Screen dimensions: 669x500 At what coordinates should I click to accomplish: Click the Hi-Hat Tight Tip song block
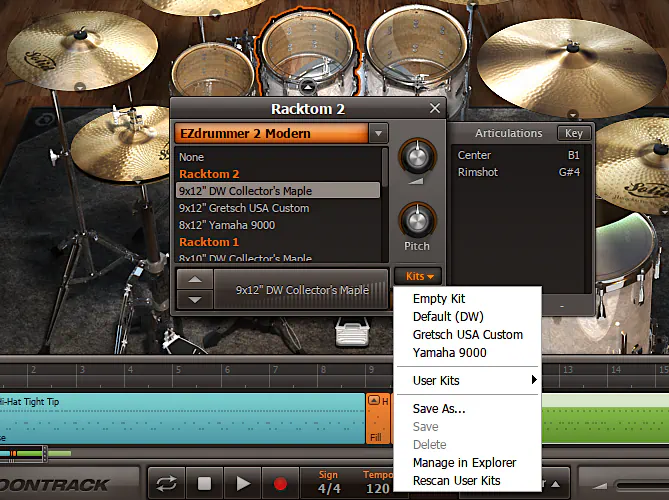click(182, 419)
